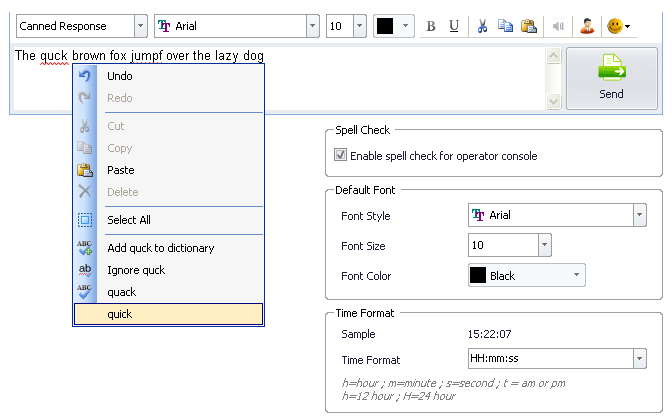Choose Undo from the context menu

click(x=168, y=76)
